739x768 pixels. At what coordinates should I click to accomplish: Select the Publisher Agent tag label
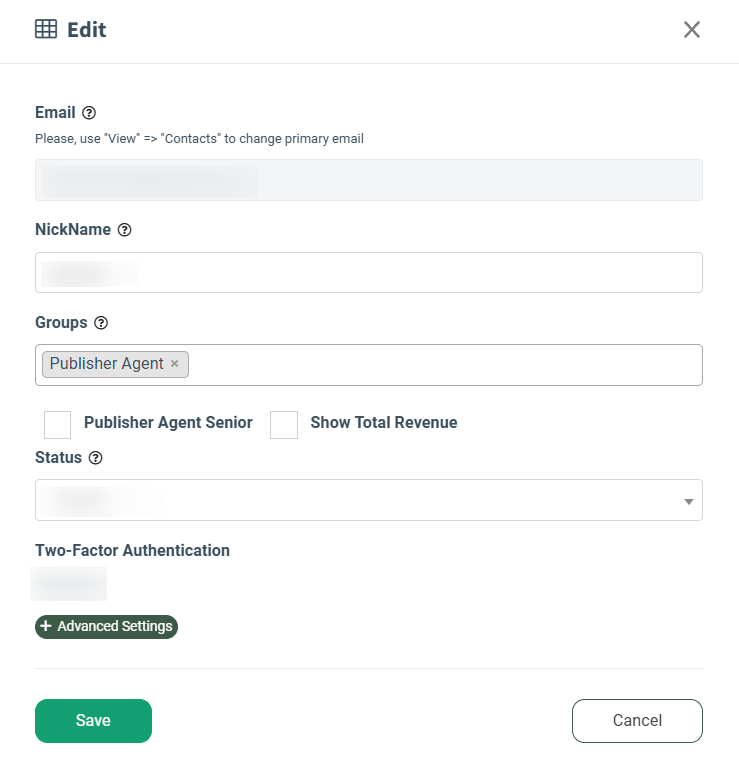(106, 363)
